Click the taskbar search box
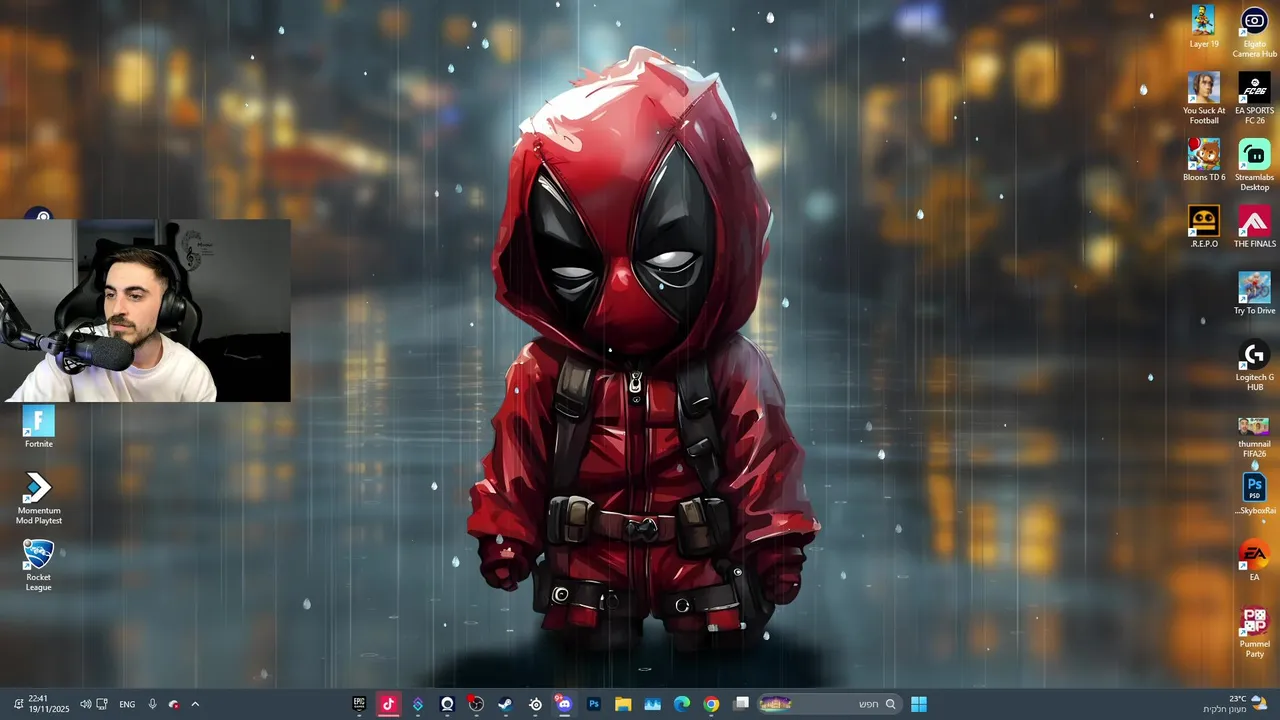This screenshot has width=1280, height=720. point(828,704)
